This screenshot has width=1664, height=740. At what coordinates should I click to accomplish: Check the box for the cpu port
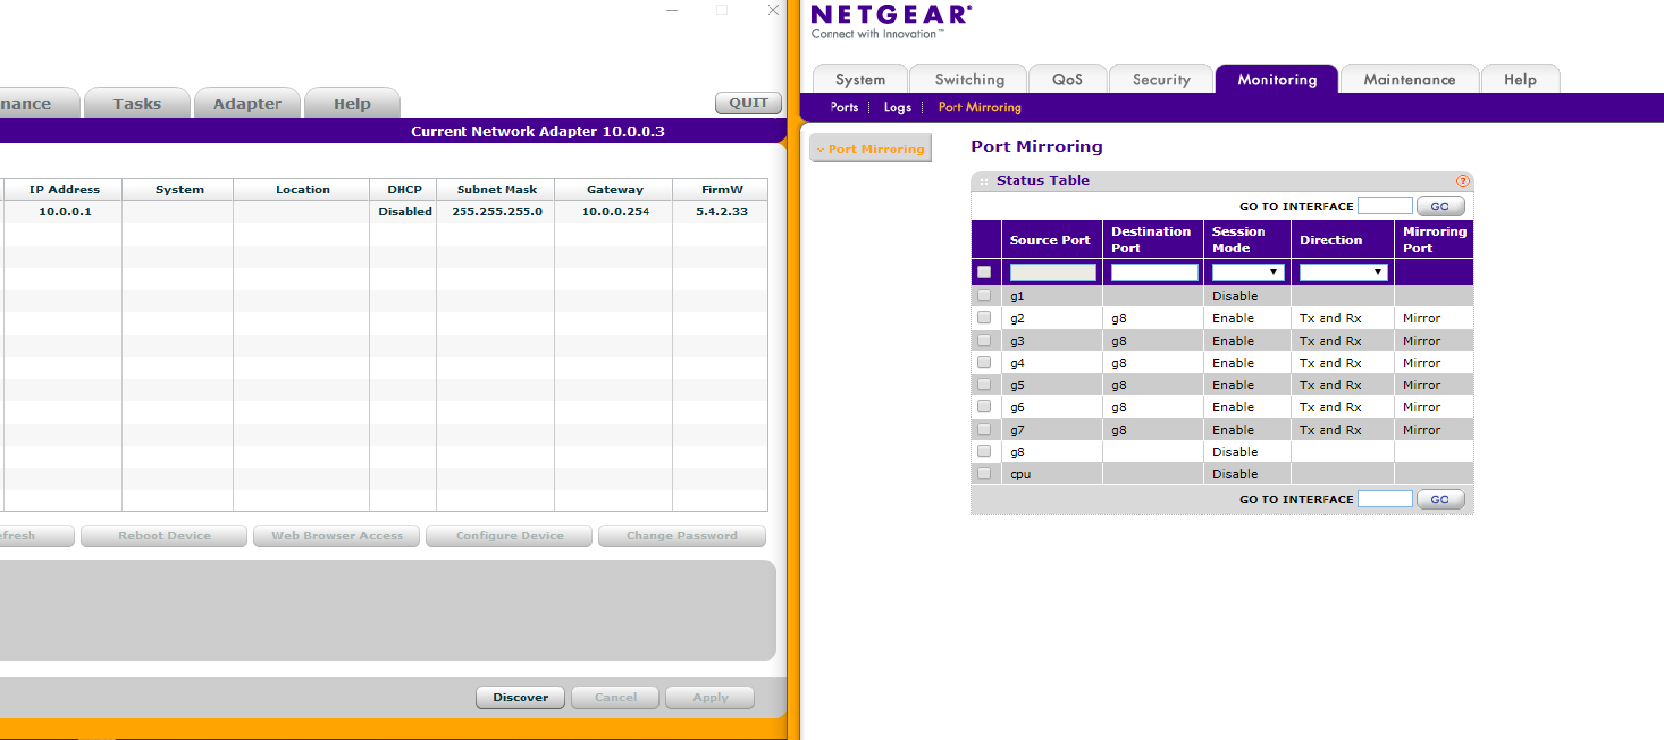(x=984, y=474)
